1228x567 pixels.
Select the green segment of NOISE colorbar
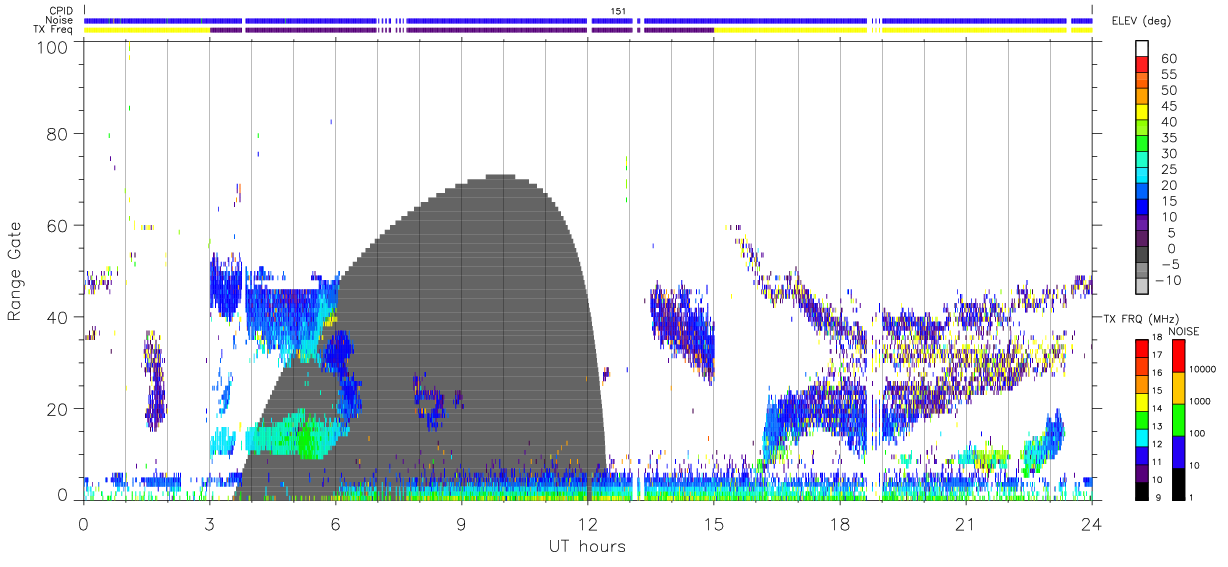pyautogui.click(x=1177, y=419)
